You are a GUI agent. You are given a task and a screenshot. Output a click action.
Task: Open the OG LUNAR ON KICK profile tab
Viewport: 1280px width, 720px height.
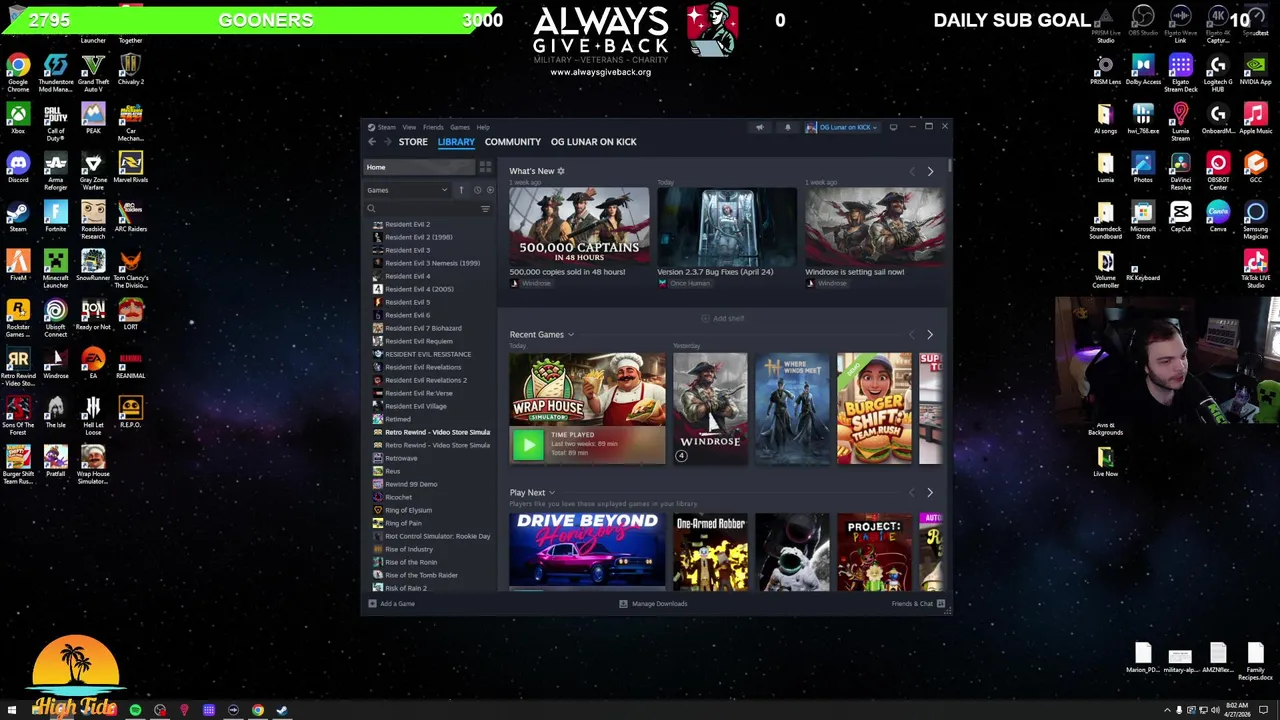594,142
